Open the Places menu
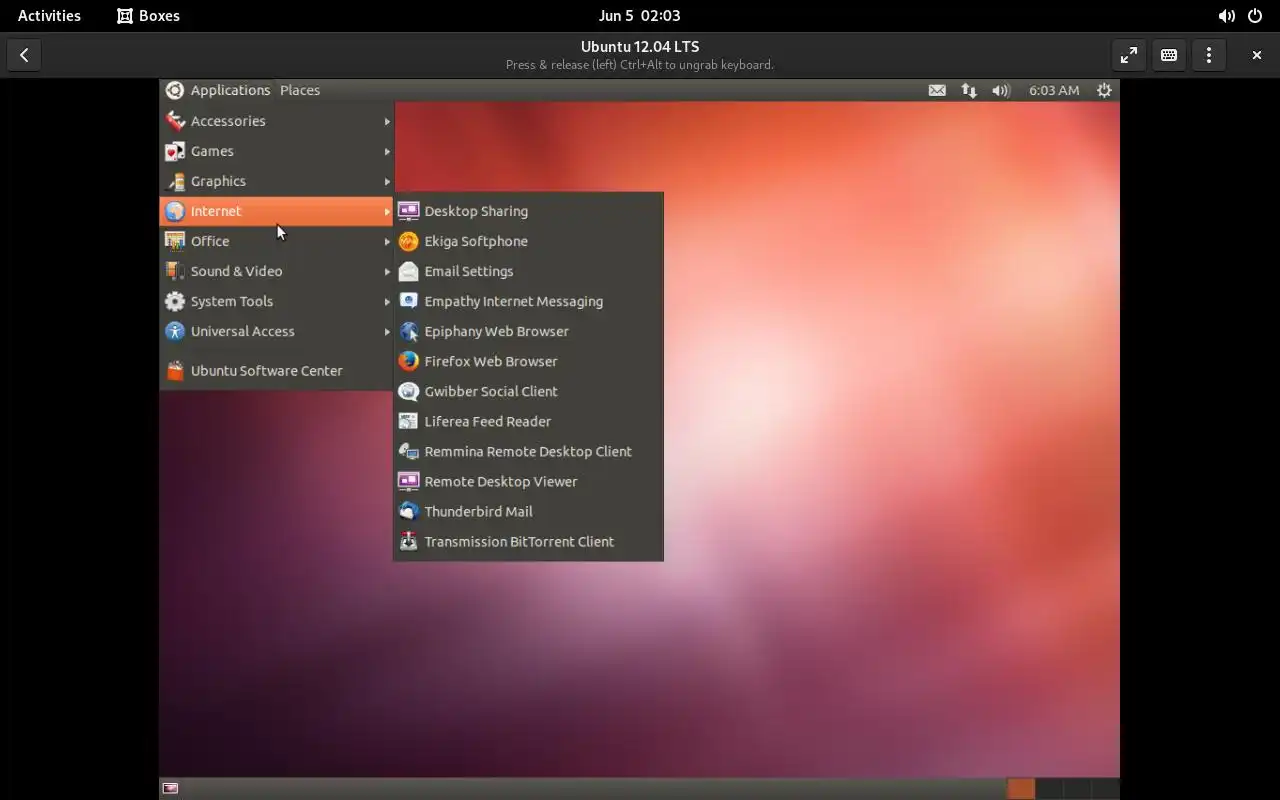 click(x=300, y=90)
